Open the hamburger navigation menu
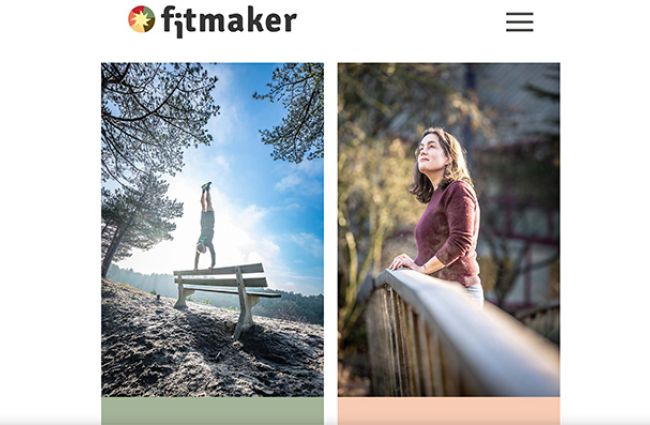 (519, 22)
